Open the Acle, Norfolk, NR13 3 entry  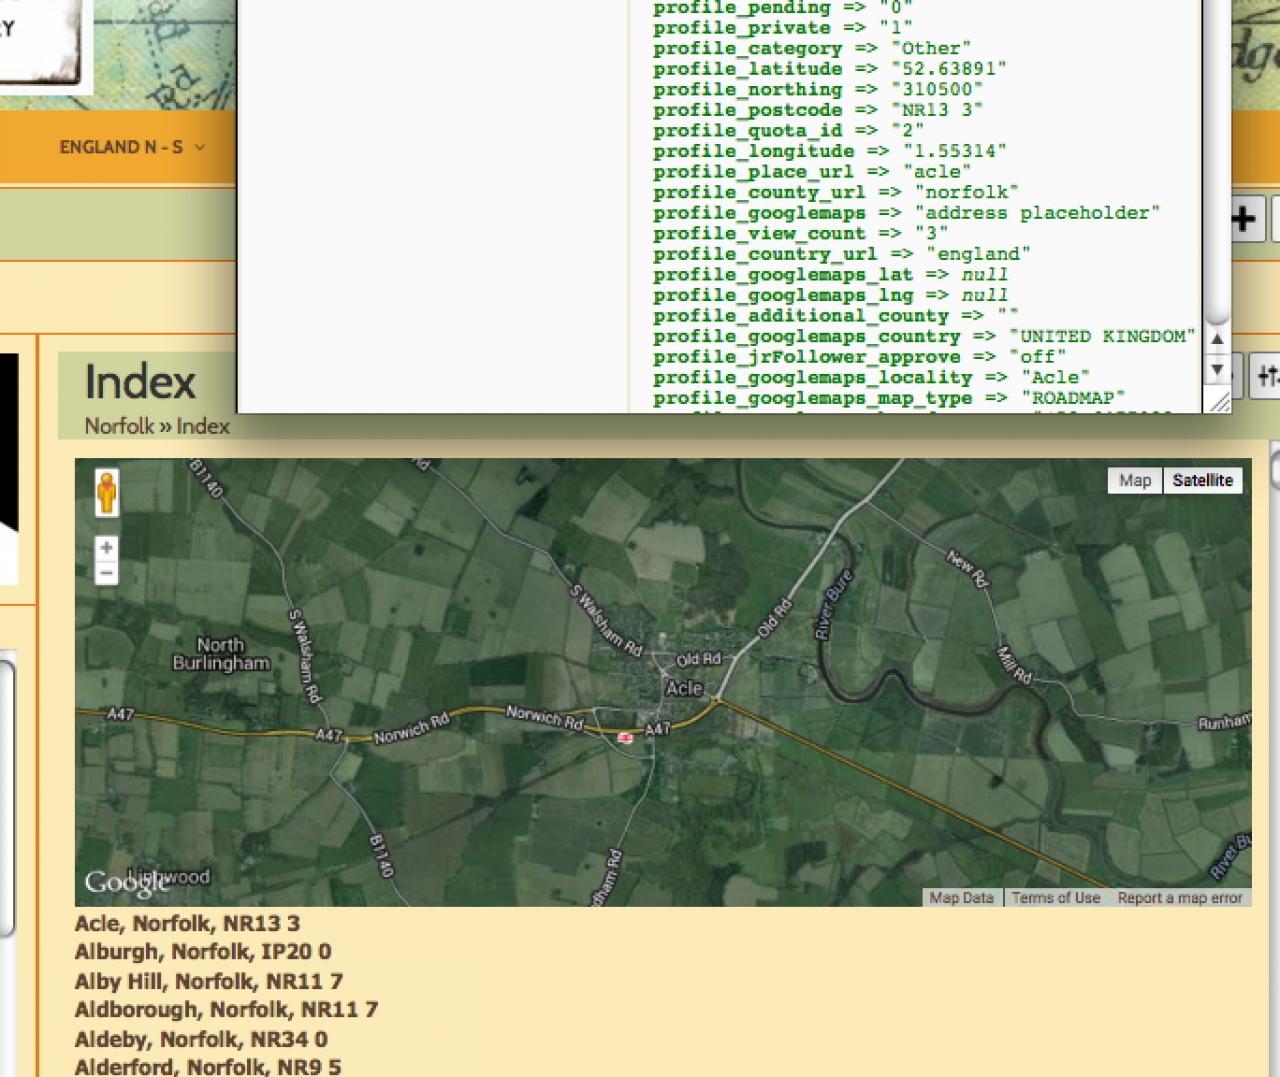pyautogui.click(x=187, y=923)
